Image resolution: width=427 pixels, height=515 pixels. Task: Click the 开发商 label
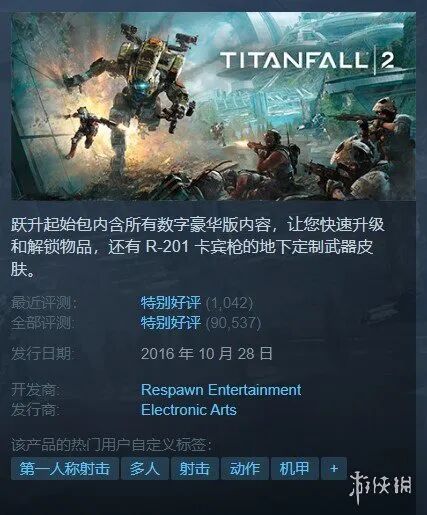[35, 390]
